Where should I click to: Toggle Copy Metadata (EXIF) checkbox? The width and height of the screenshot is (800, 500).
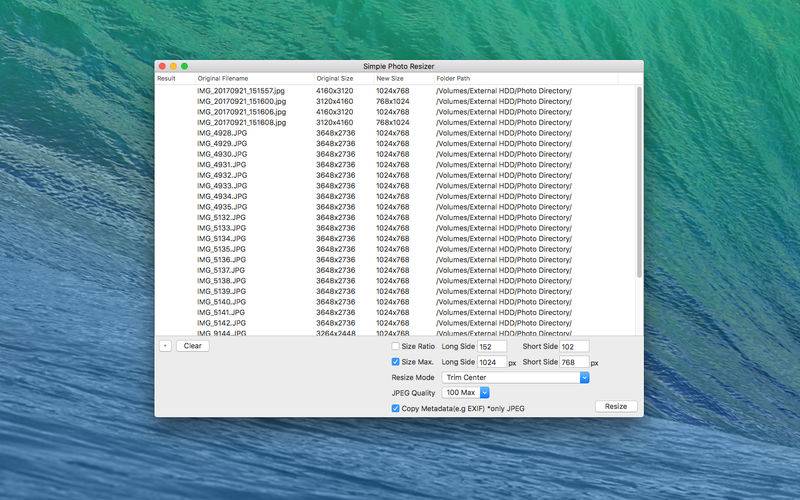(x=395, y=408)
